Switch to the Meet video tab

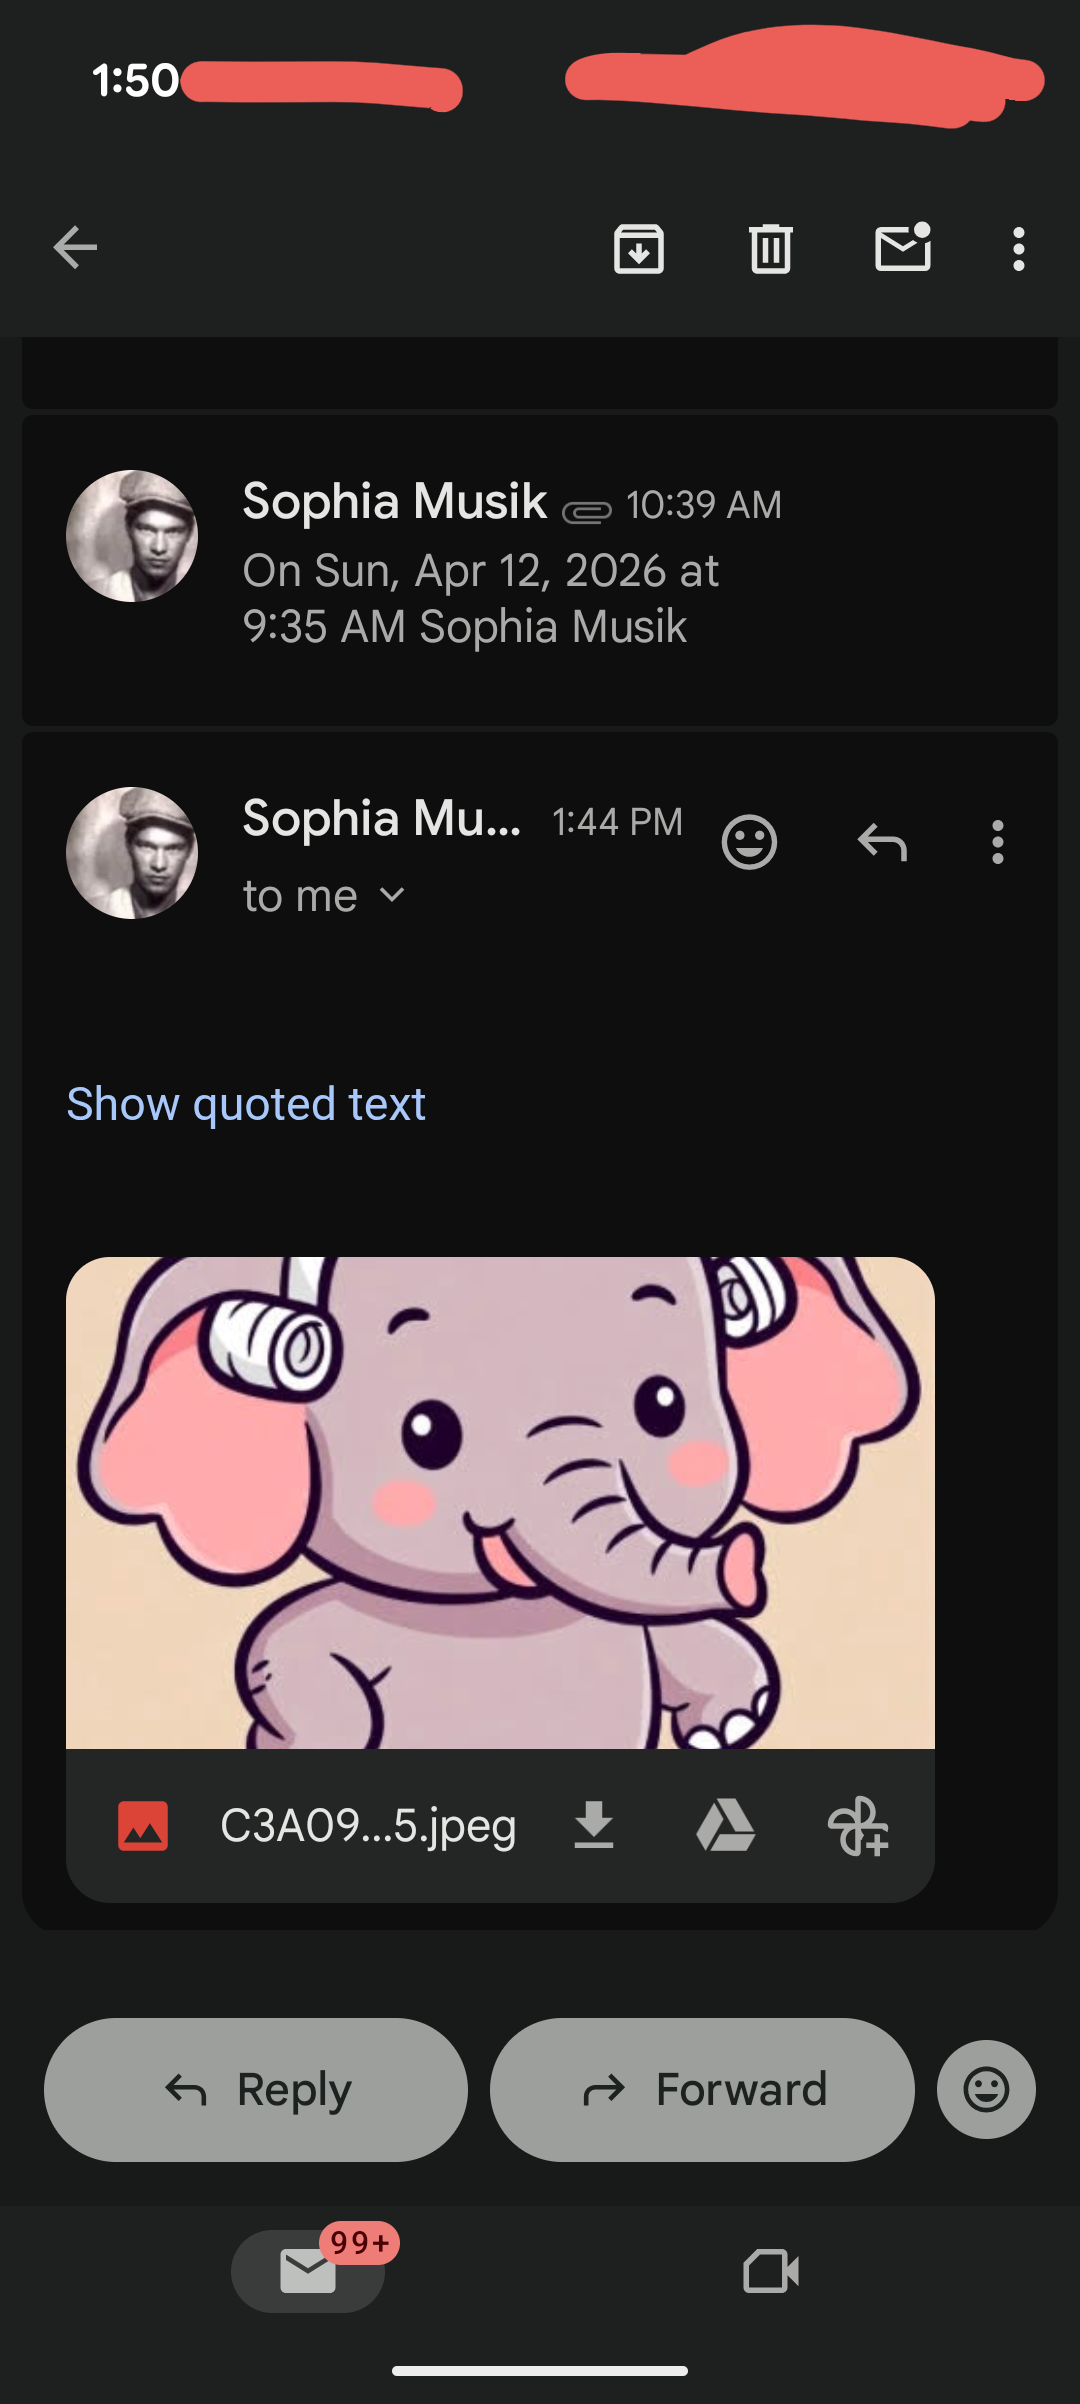pos(771,2271)
